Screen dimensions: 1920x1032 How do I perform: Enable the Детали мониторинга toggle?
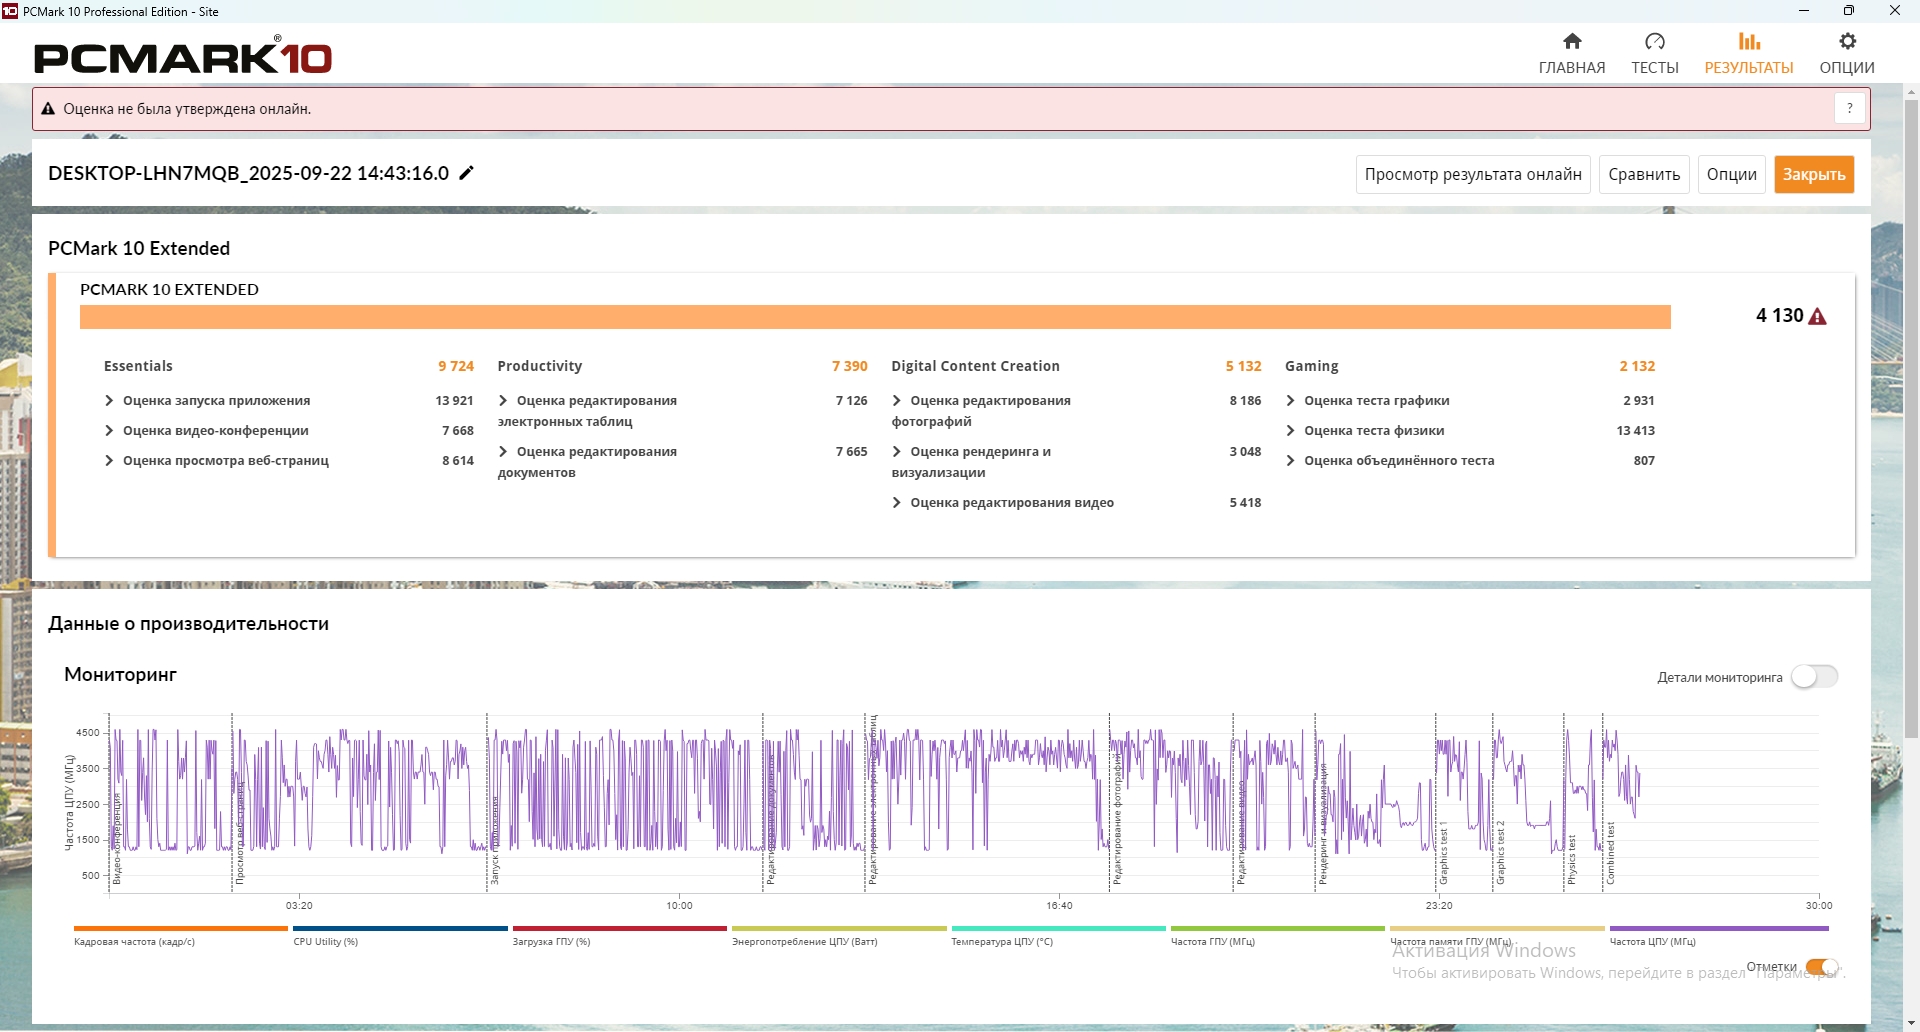[1814, 677]
